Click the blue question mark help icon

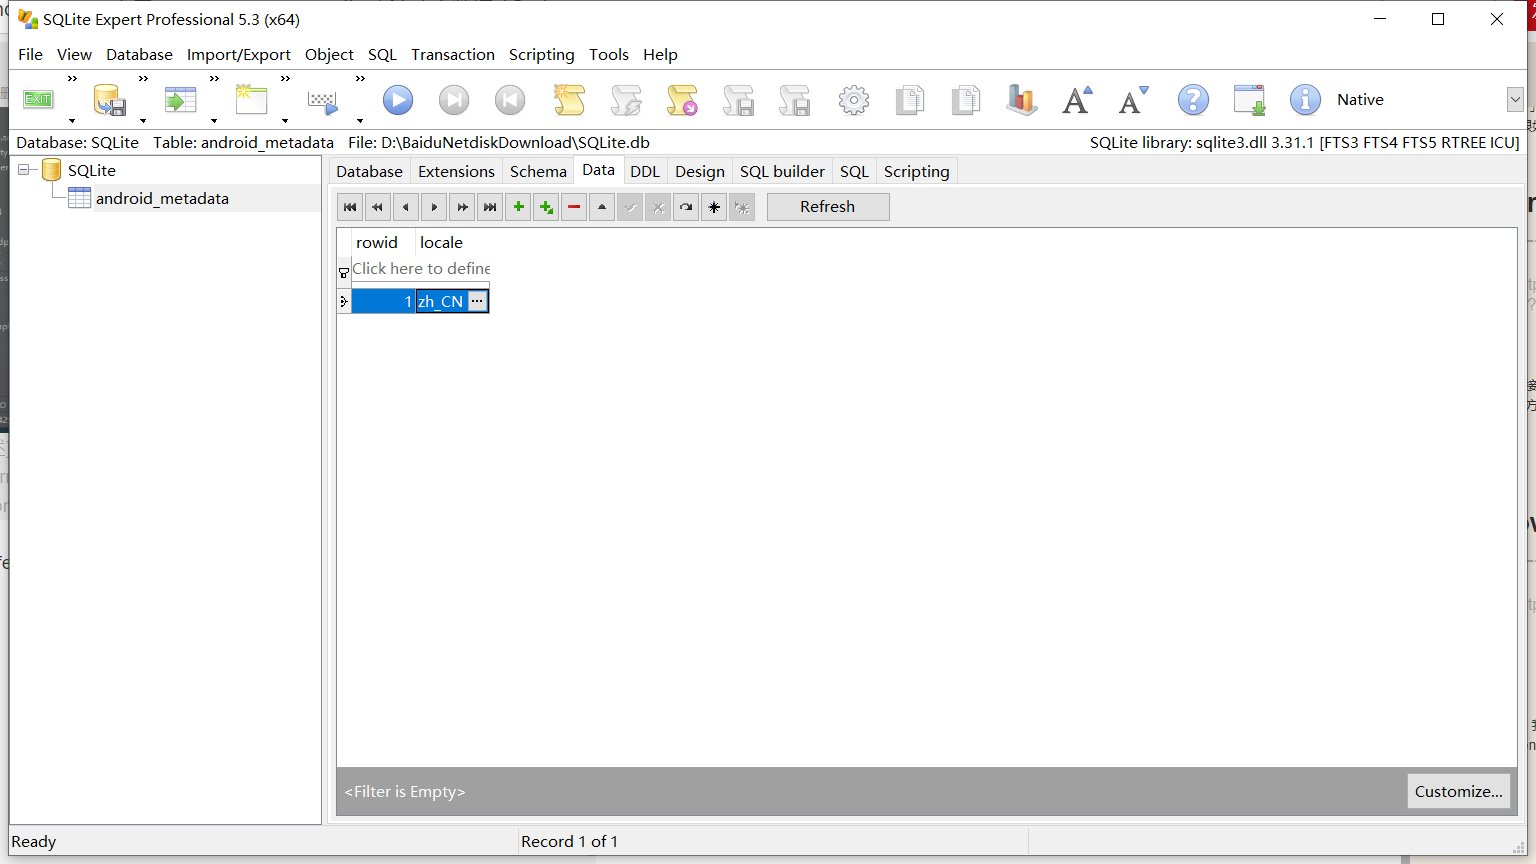coord(1193,100)
